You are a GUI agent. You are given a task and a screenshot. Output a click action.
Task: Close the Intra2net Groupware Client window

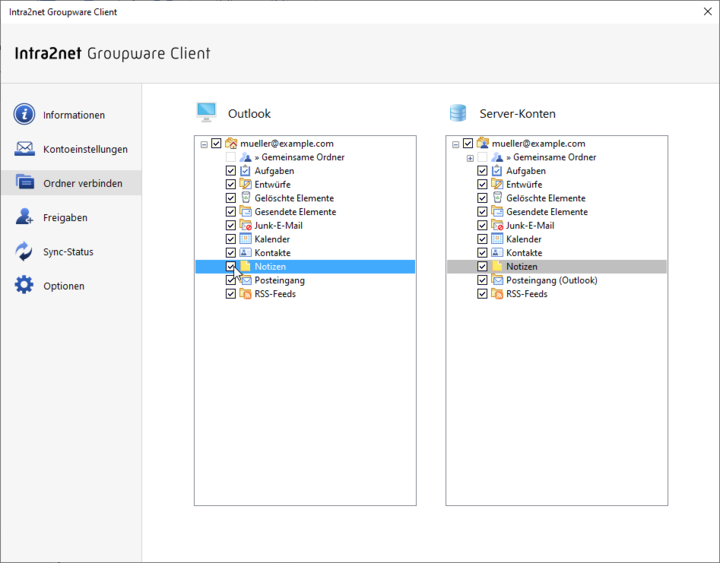click(708, 11)
